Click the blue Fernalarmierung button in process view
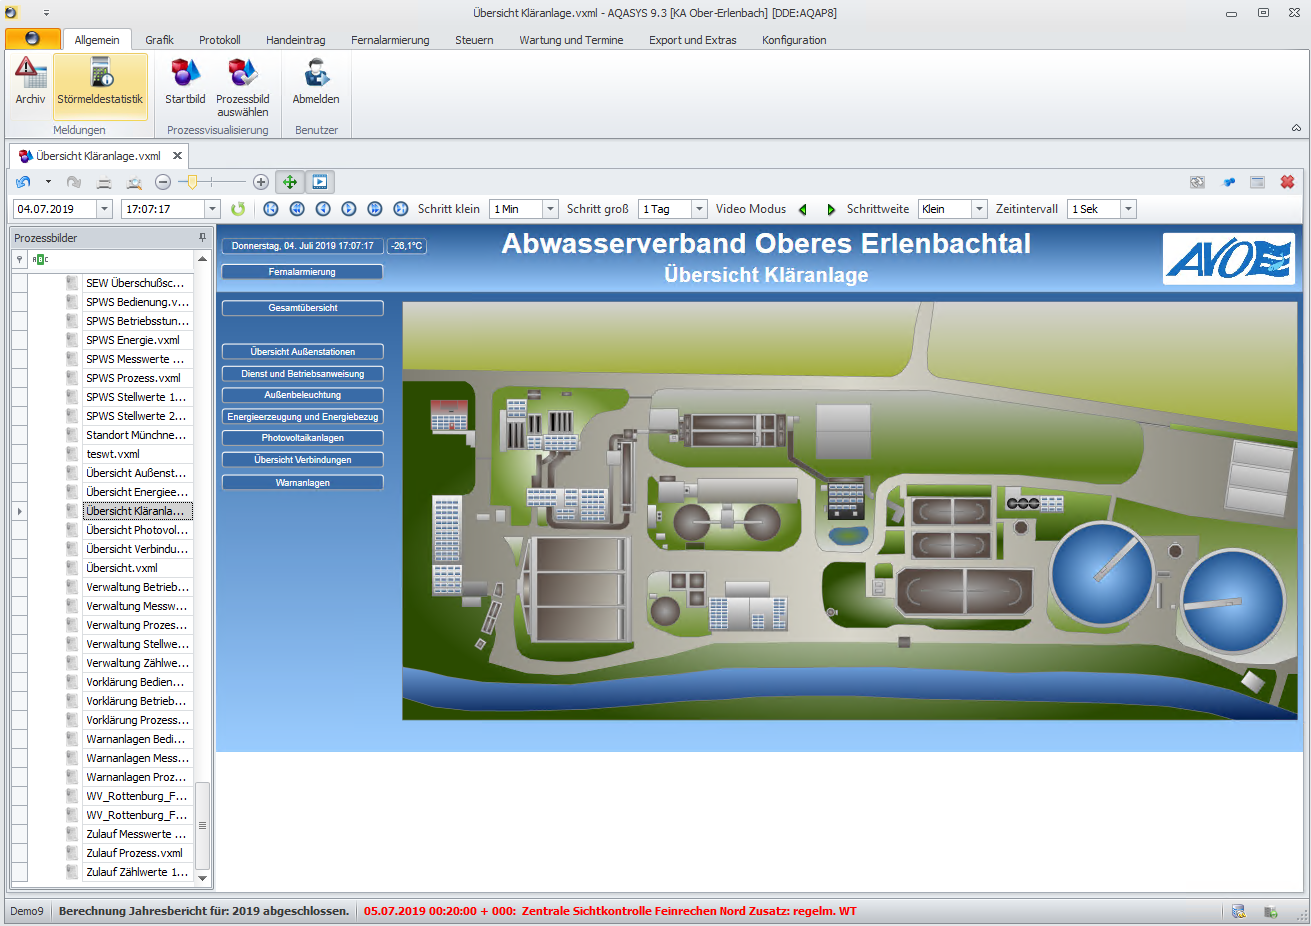Image resolution: width=1311 pixels, height=926 pixels. point(302,272)
